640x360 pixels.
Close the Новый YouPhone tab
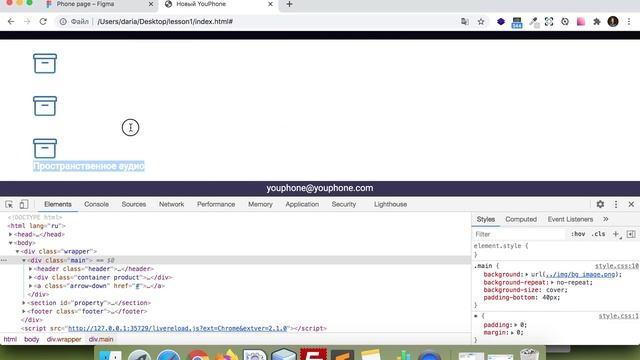(270, 4)
